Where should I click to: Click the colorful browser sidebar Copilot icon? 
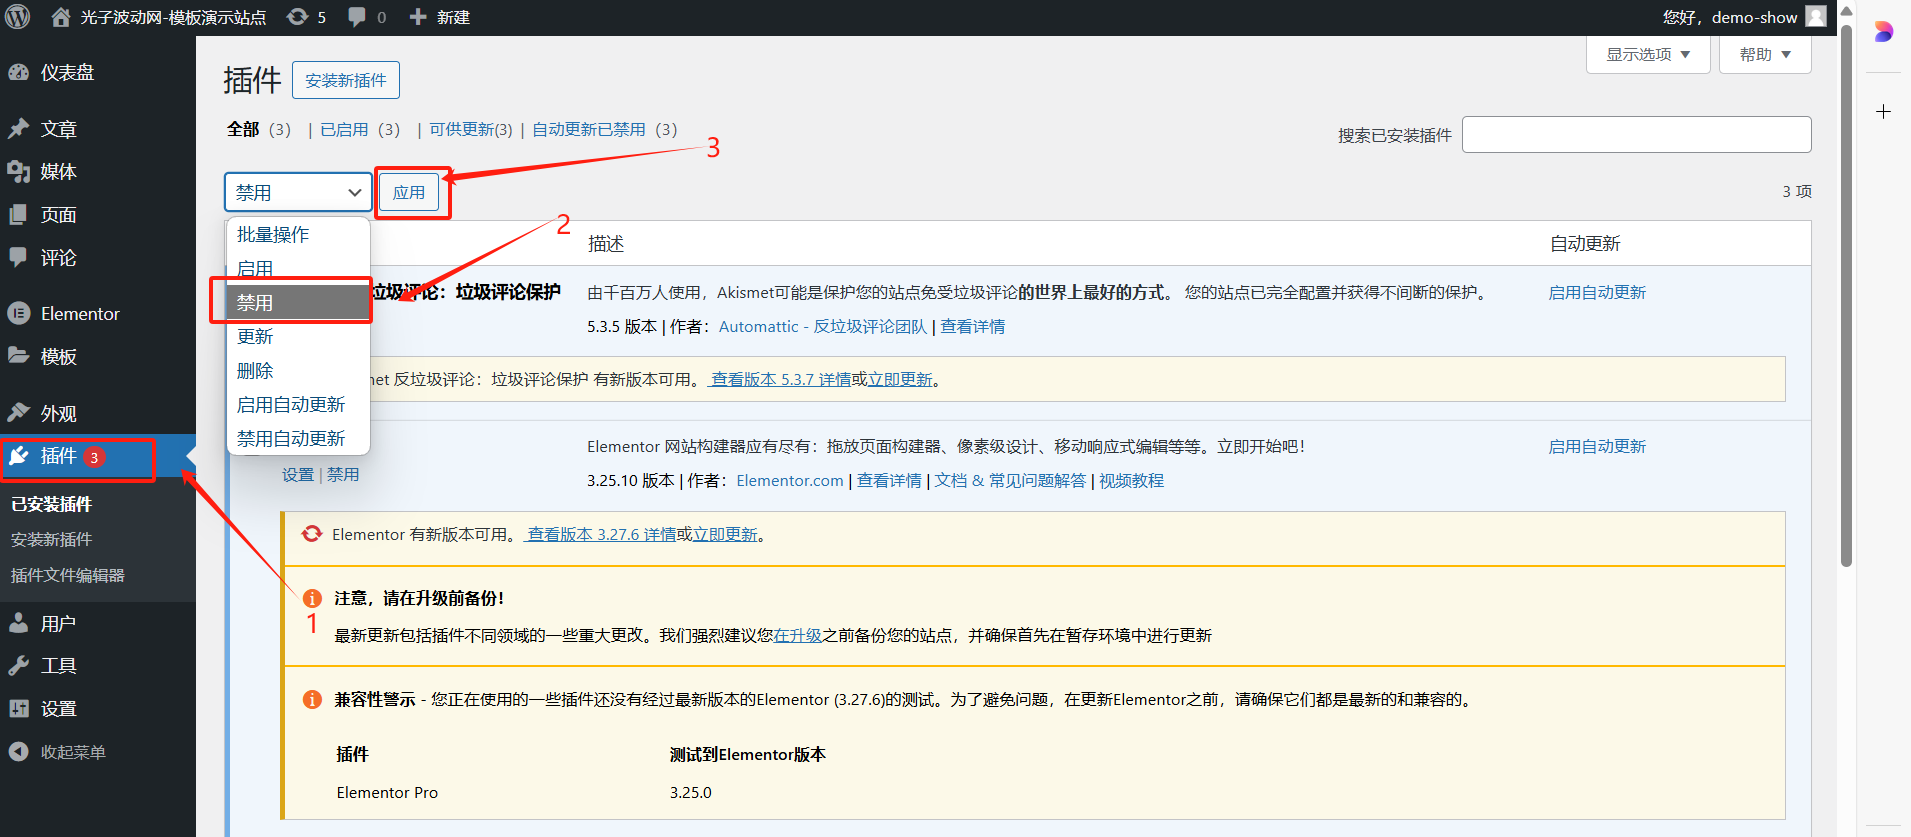coord(1883,32)
